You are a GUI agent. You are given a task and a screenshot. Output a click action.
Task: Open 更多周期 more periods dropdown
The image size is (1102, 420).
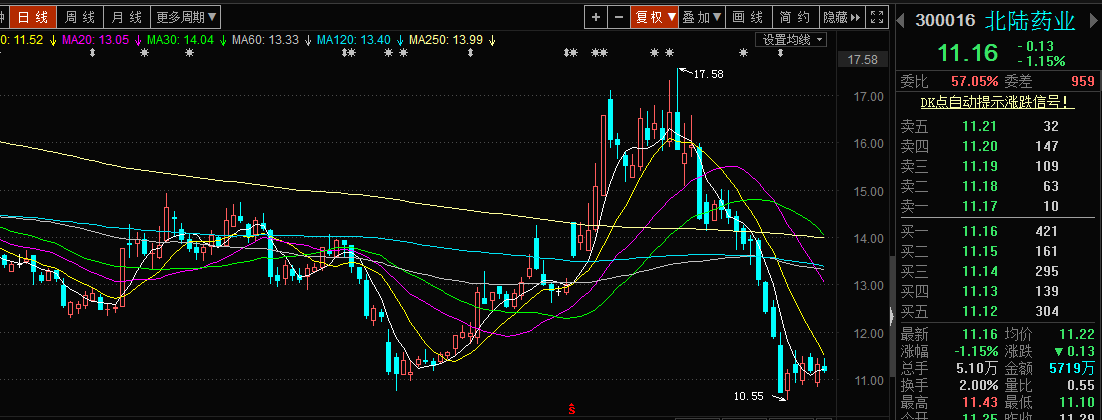tap(186, 17)
